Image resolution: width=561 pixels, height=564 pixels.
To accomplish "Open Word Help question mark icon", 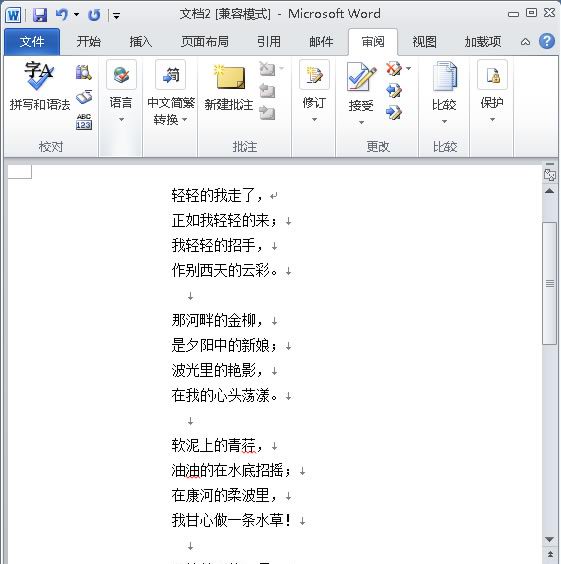I will click(547, 41).
